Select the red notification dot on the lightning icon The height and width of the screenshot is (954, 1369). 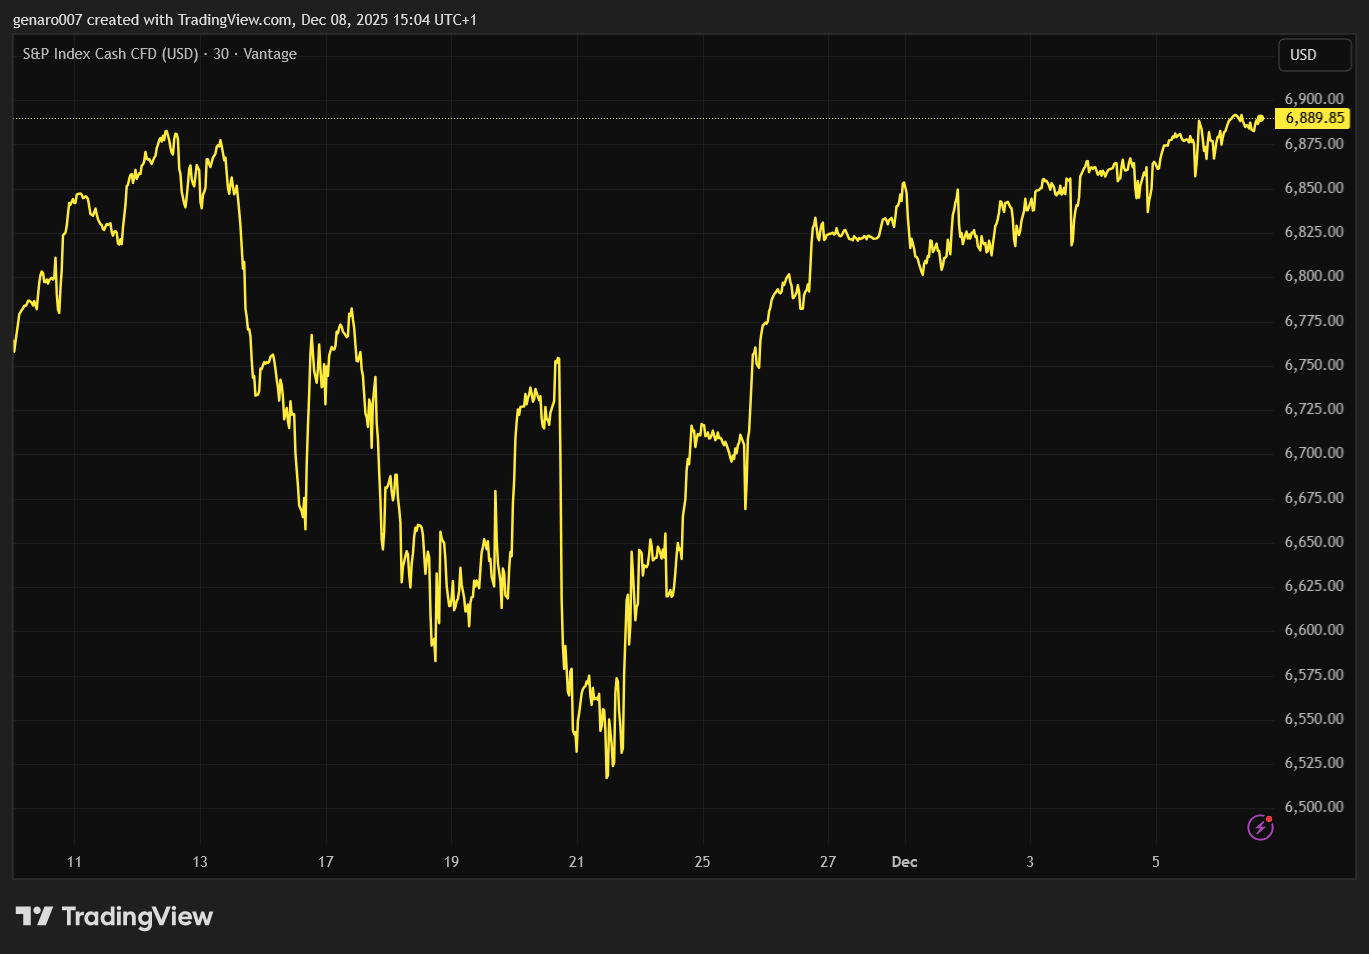point(1268,819)
